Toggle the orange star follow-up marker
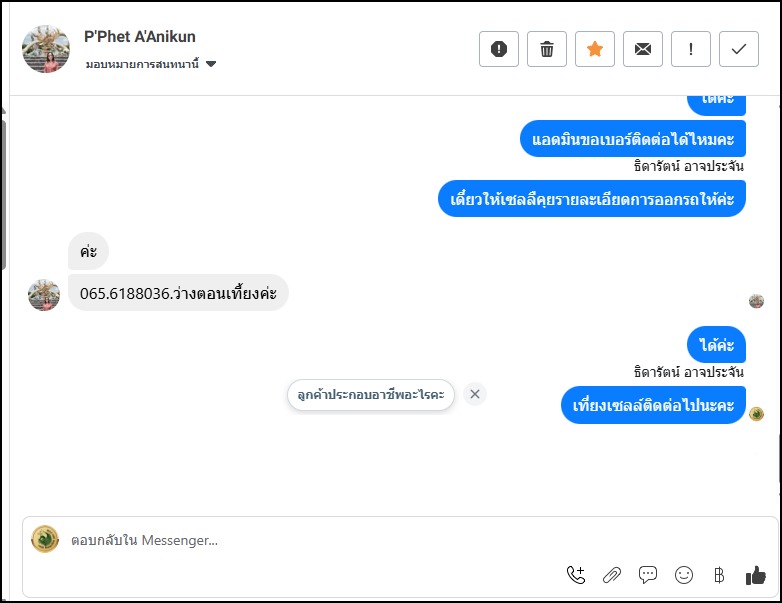This screenshot has width=782, height=603. 595,49
